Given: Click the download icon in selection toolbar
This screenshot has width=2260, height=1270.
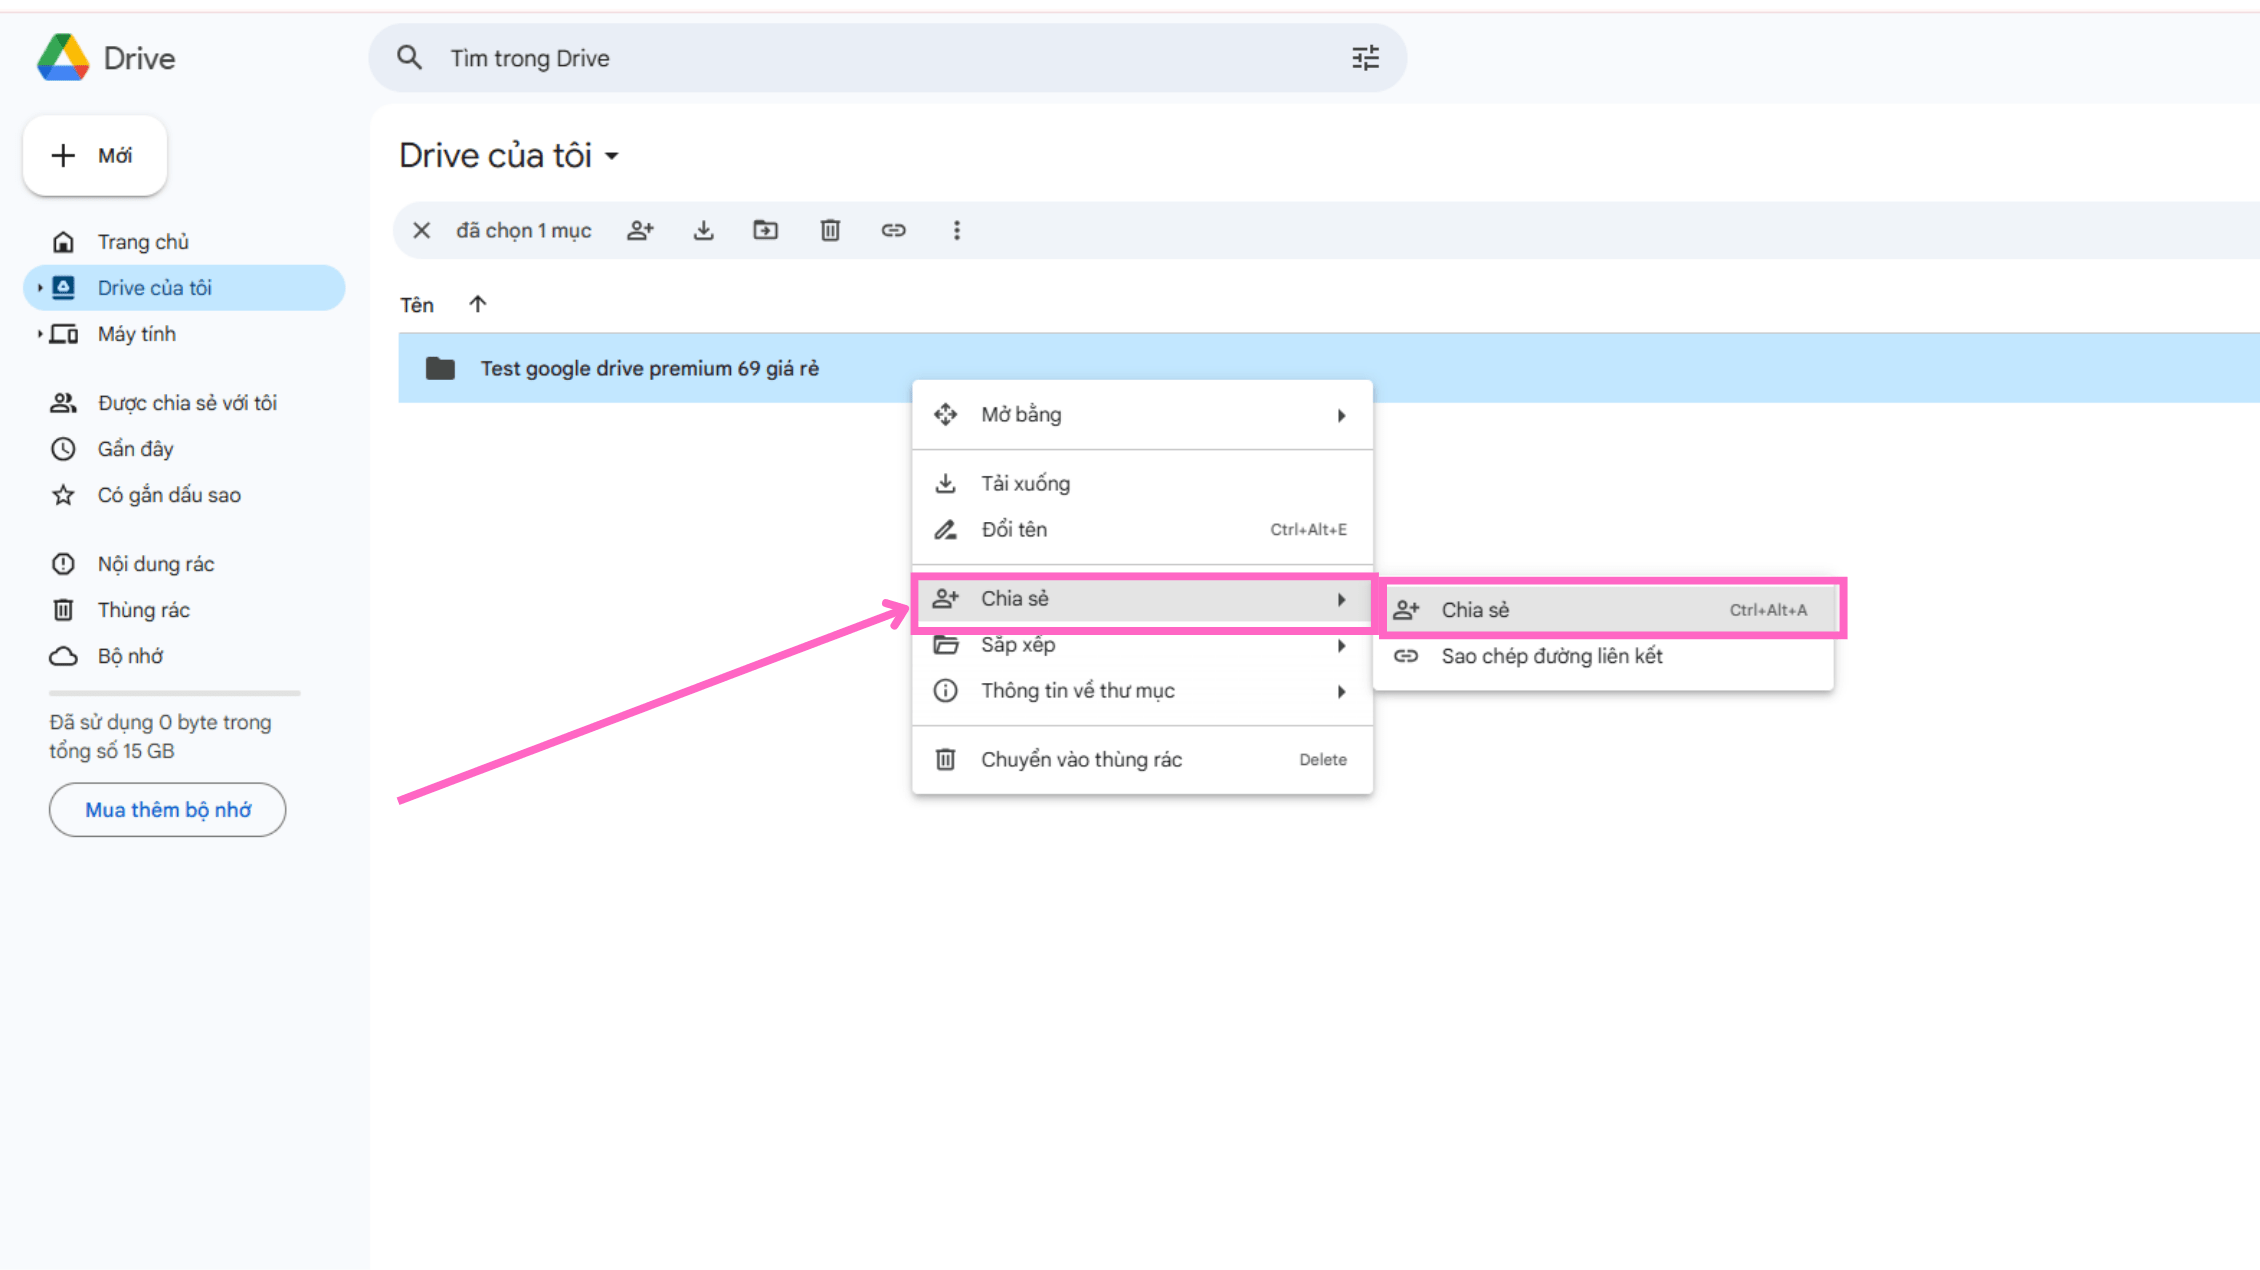Looking at the screenshot, I should [703, 231].
